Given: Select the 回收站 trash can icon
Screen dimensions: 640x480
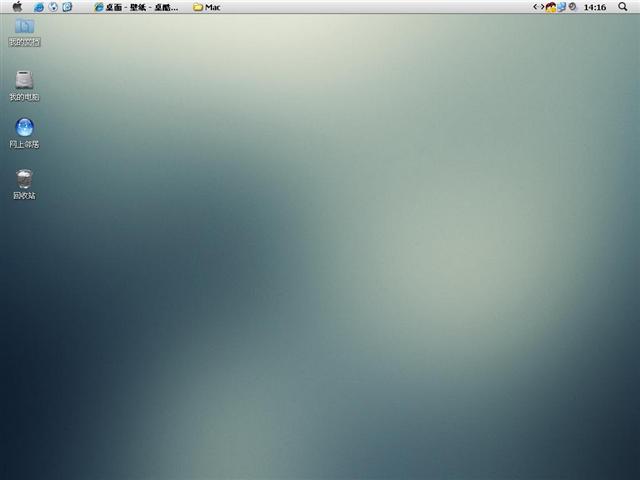Looking at the screenshot, I should point(24,179).
